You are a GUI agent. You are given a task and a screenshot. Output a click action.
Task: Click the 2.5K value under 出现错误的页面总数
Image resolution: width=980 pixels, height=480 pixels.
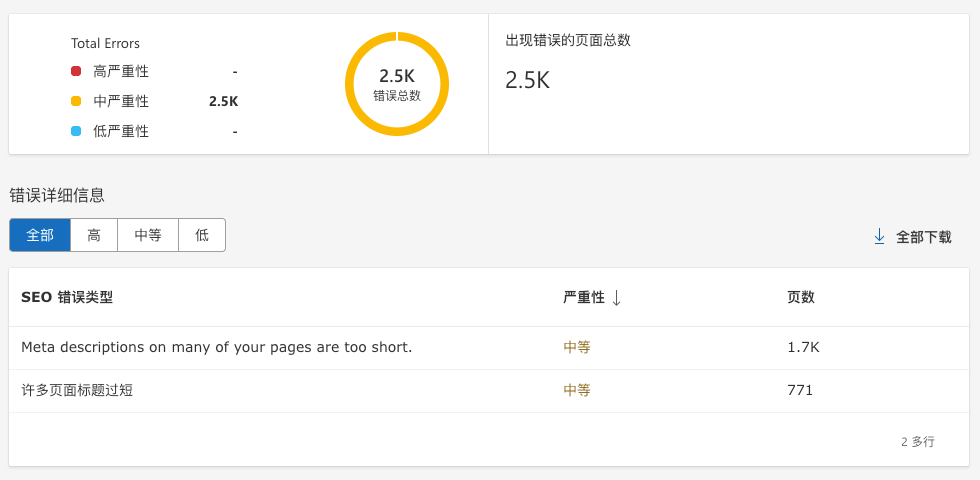(x=527, y=80)
